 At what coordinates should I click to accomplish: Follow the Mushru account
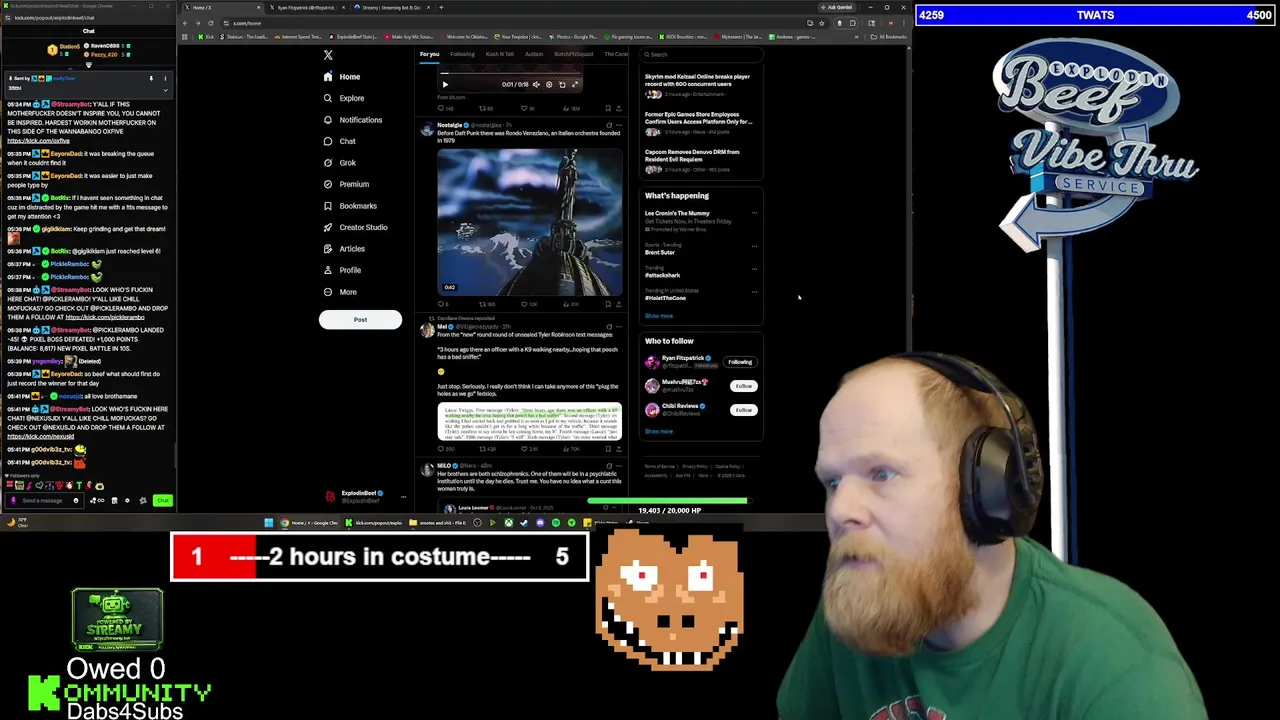tap(743, 386)
